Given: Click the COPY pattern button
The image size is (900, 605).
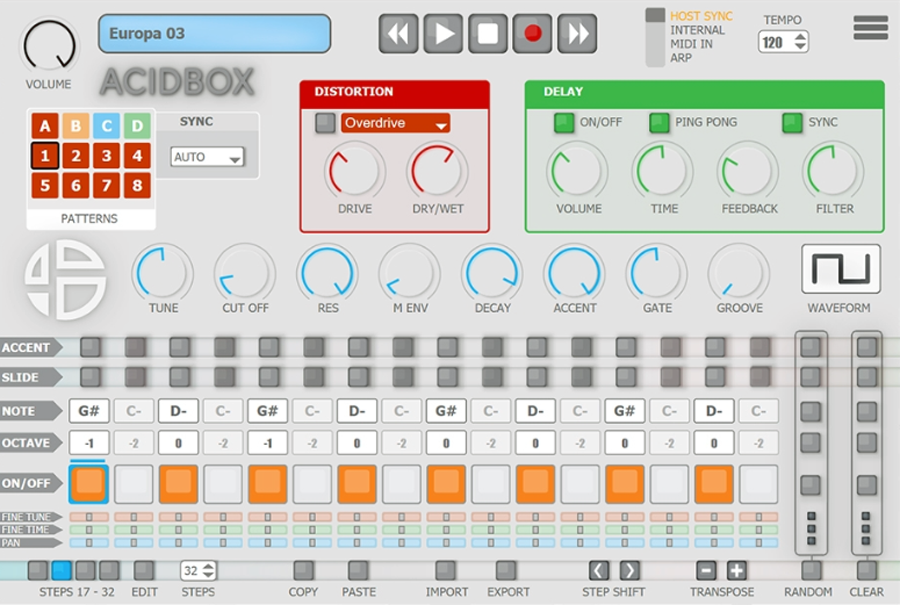Looking at the screenshot, I should pos(304,570).
